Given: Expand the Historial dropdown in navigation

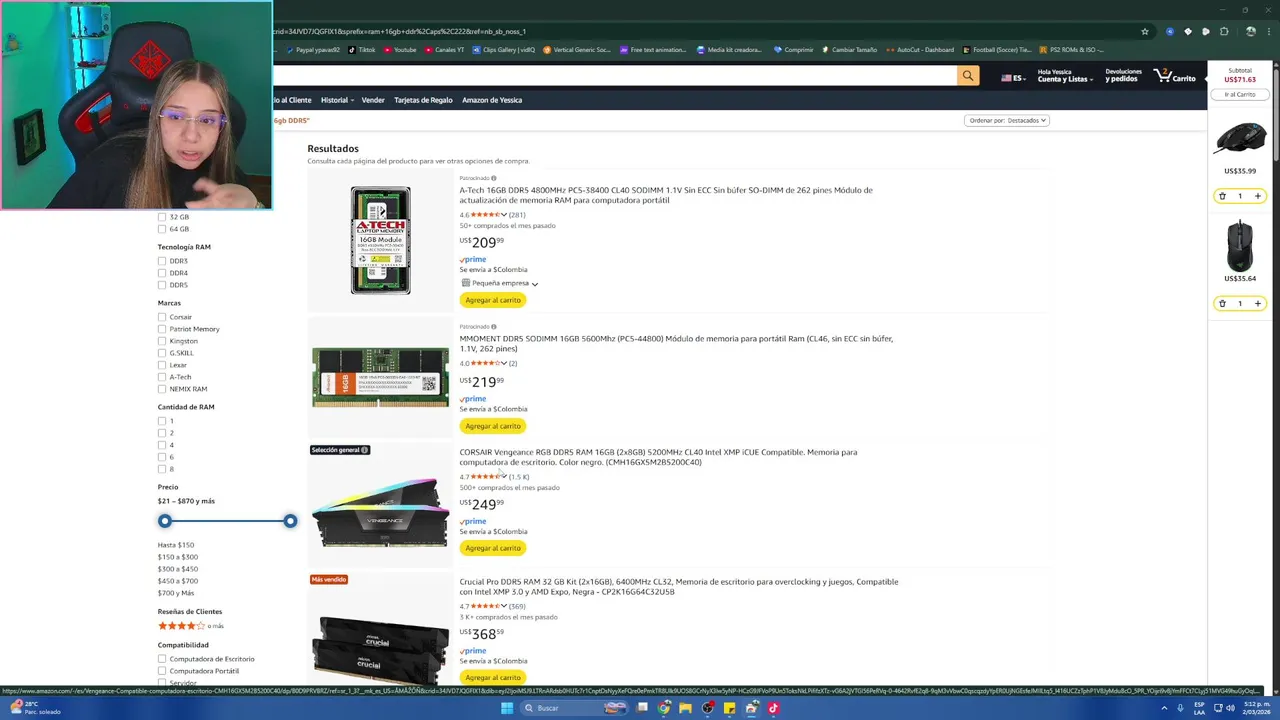Looking at the screenshot, I should [x=337, y=100].
